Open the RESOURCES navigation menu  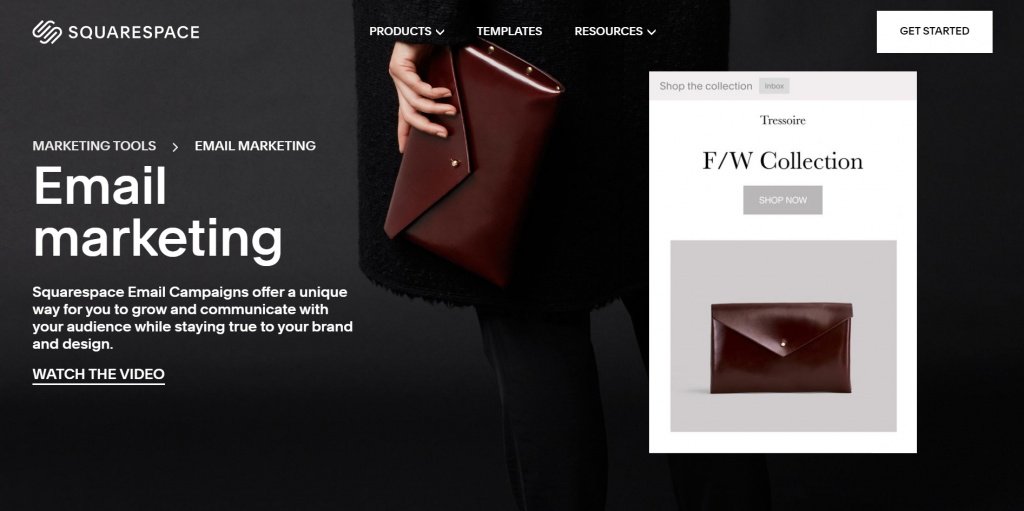tap(609, 31)
